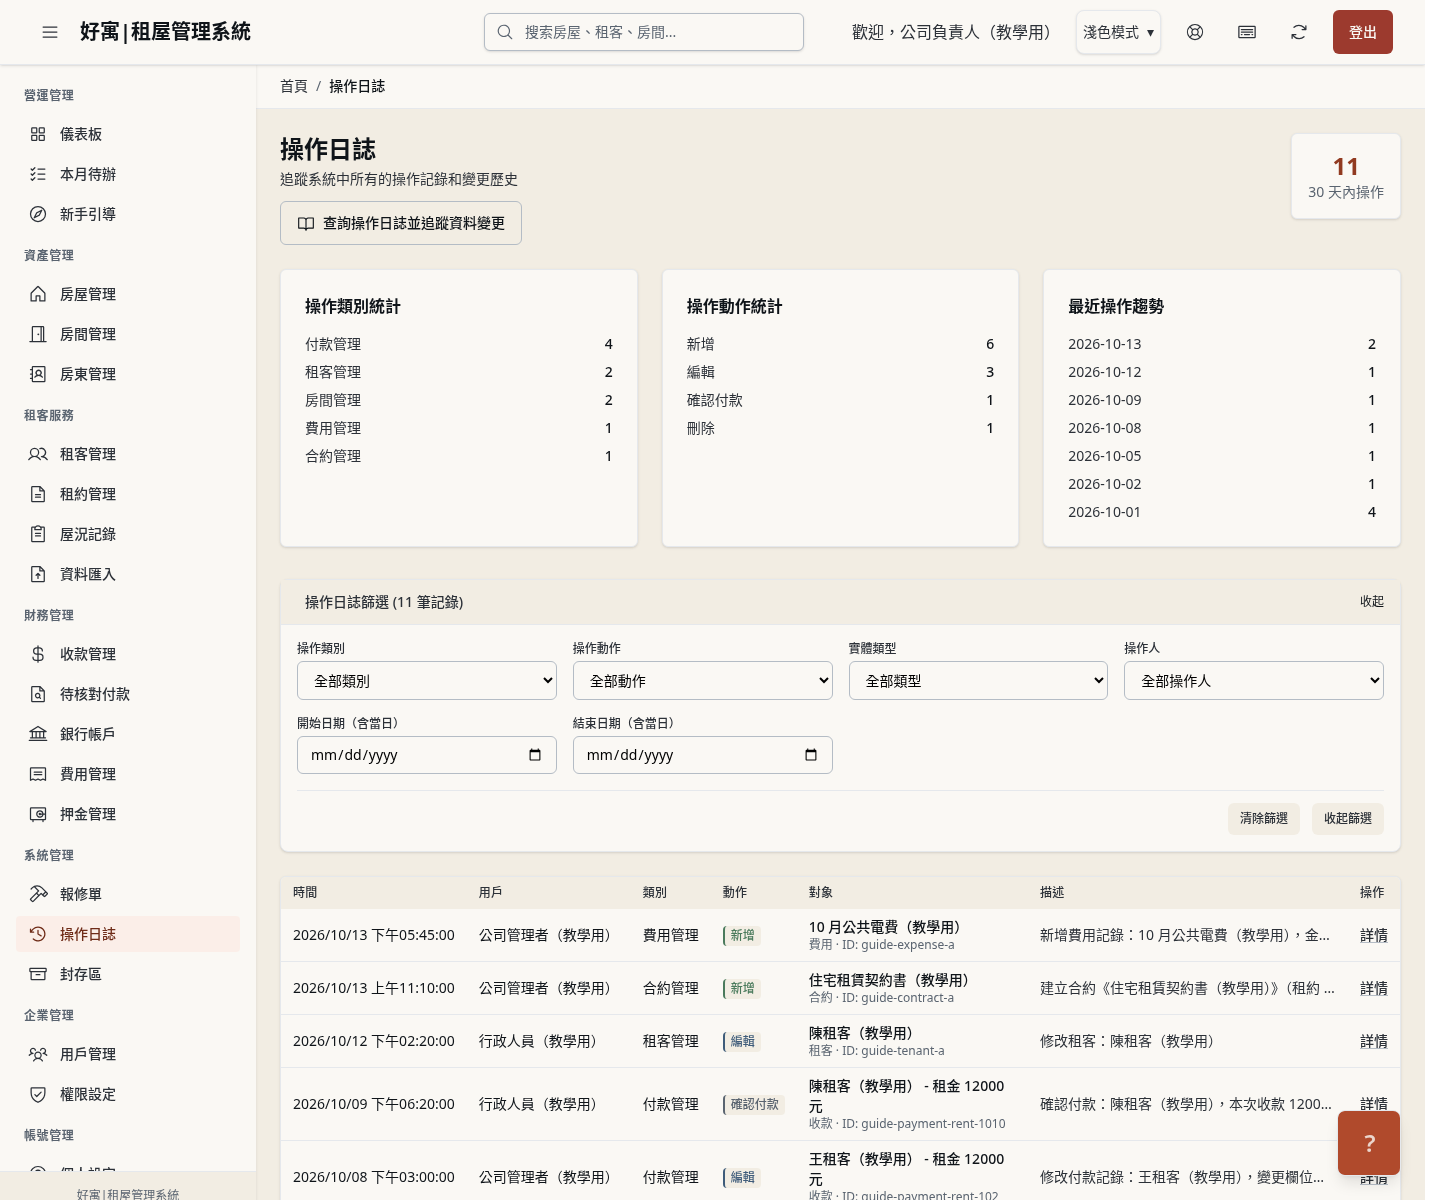Select 操作日誌 in the sidebar
Image resolution: width=1440 pixels, height=1200 pixels.
coord(128,934)
